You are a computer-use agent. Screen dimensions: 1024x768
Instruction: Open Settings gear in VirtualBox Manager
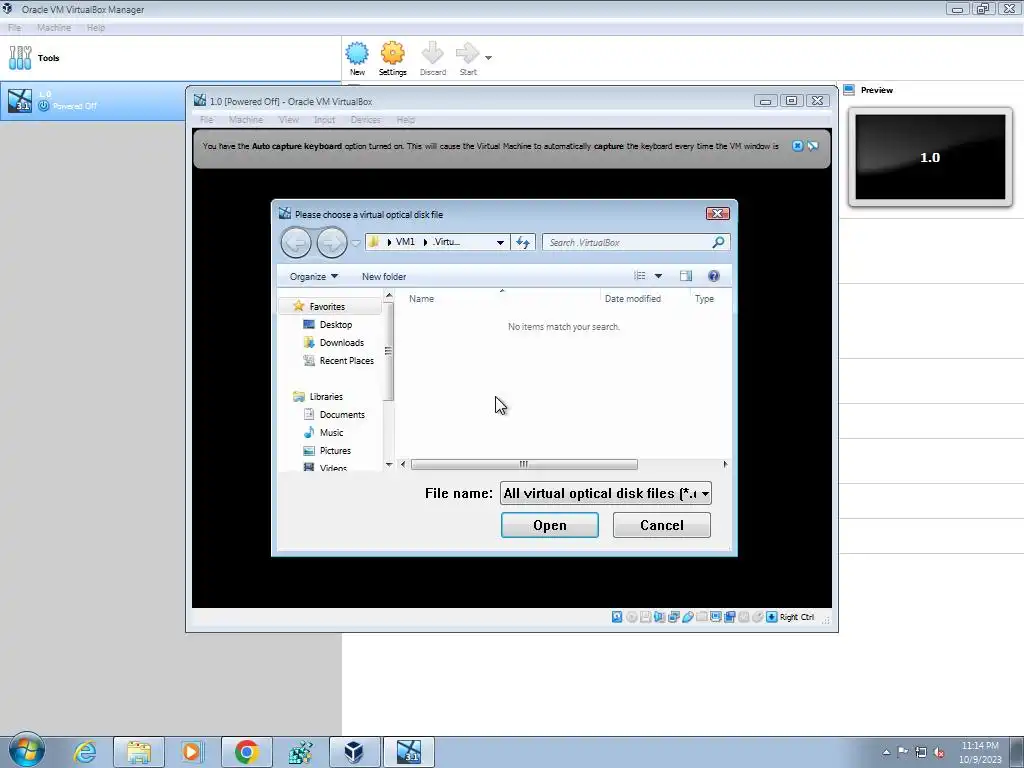tap(392, 59)
